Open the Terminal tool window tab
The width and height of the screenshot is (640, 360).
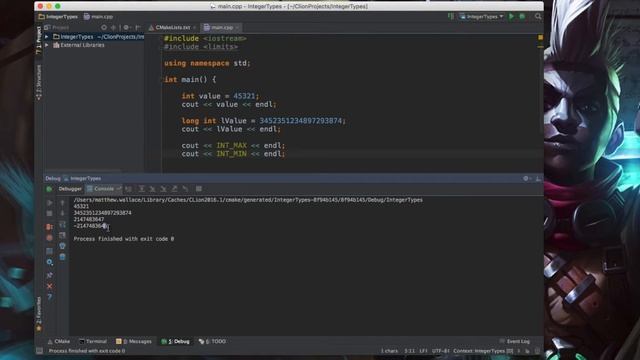(93, 341)
